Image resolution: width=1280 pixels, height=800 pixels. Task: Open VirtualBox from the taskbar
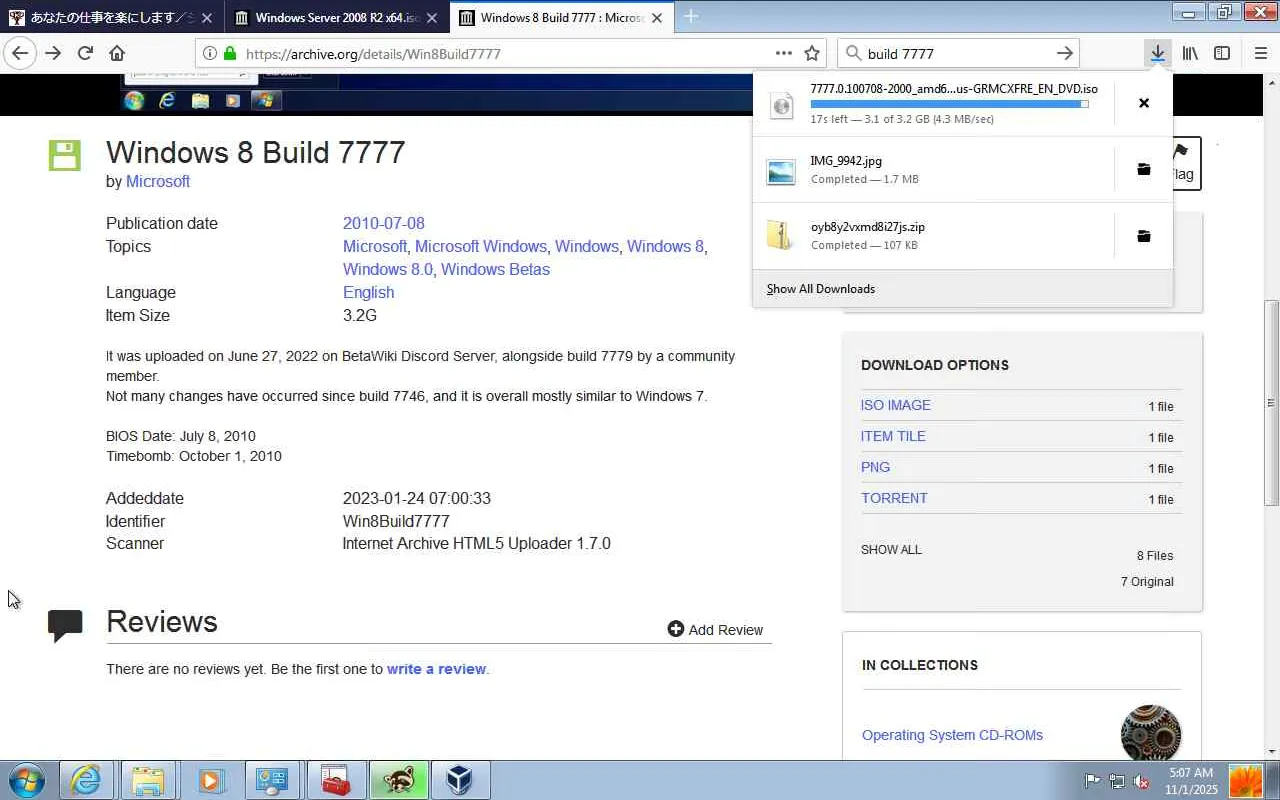pyautogui.click(x=459, y=780)
